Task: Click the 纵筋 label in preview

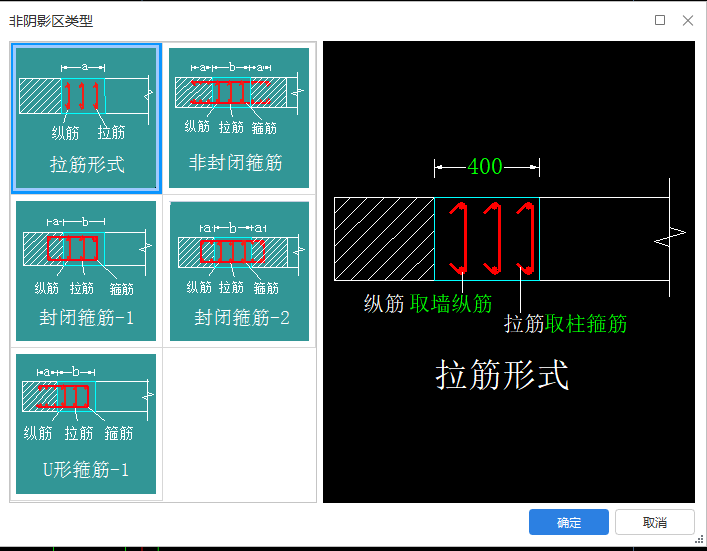Action: [x=384, y=303]
